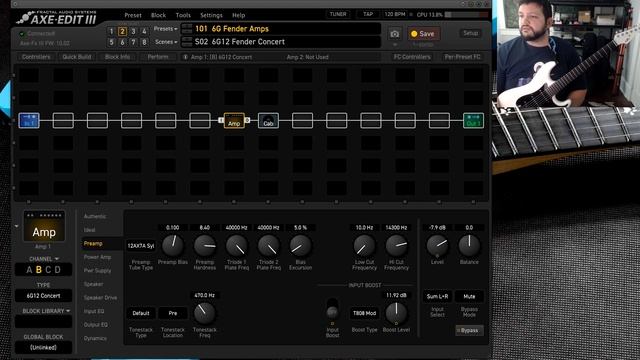Switch to the Speaker Drive page
This screenshot has width=640, height=360.
click(x=100, y=298)
